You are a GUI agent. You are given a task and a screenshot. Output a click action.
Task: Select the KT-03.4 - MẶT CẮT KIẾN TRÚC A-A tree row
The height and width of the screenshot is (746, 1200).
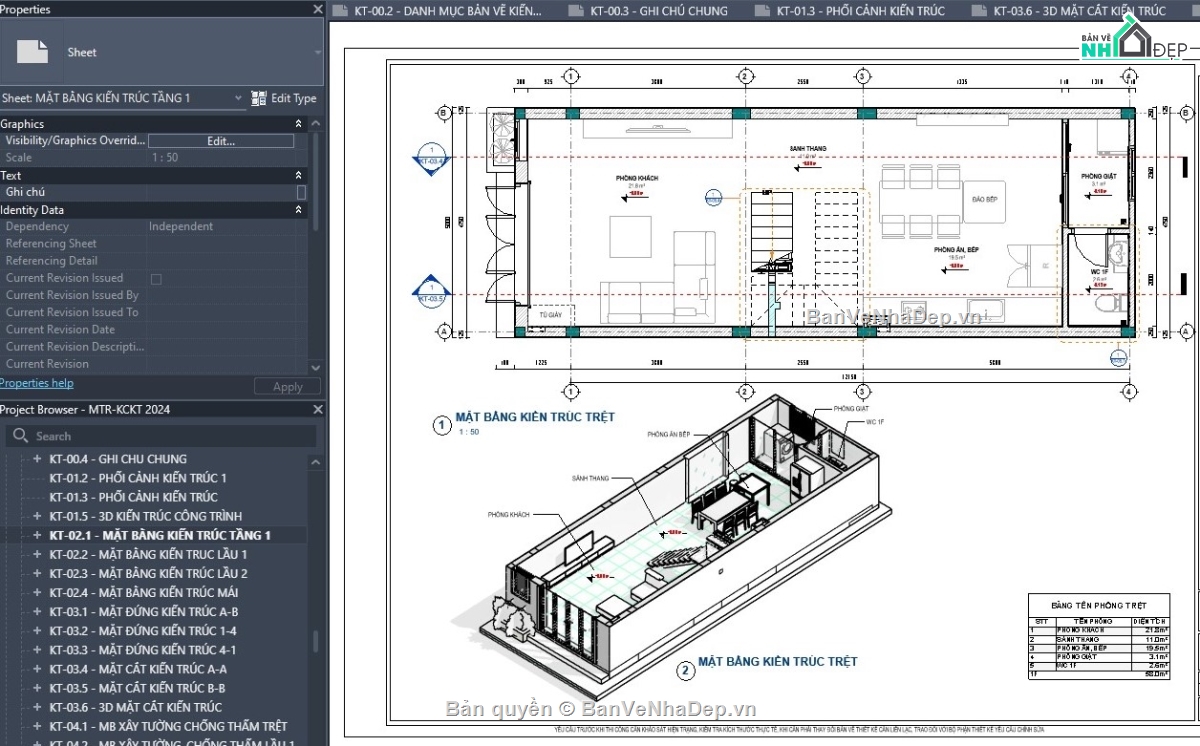tap(138, 669)
